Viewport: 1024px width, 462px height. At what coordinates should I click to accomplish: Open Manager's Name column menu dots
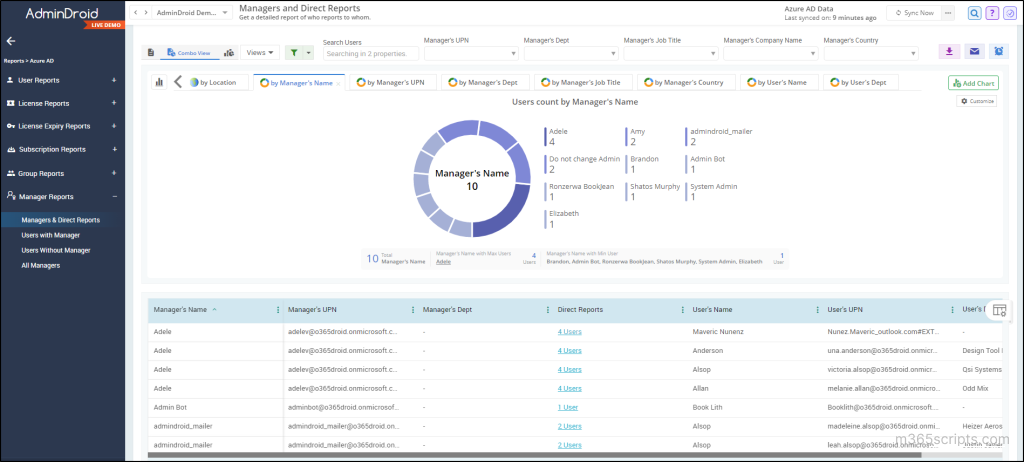point(278,310)
